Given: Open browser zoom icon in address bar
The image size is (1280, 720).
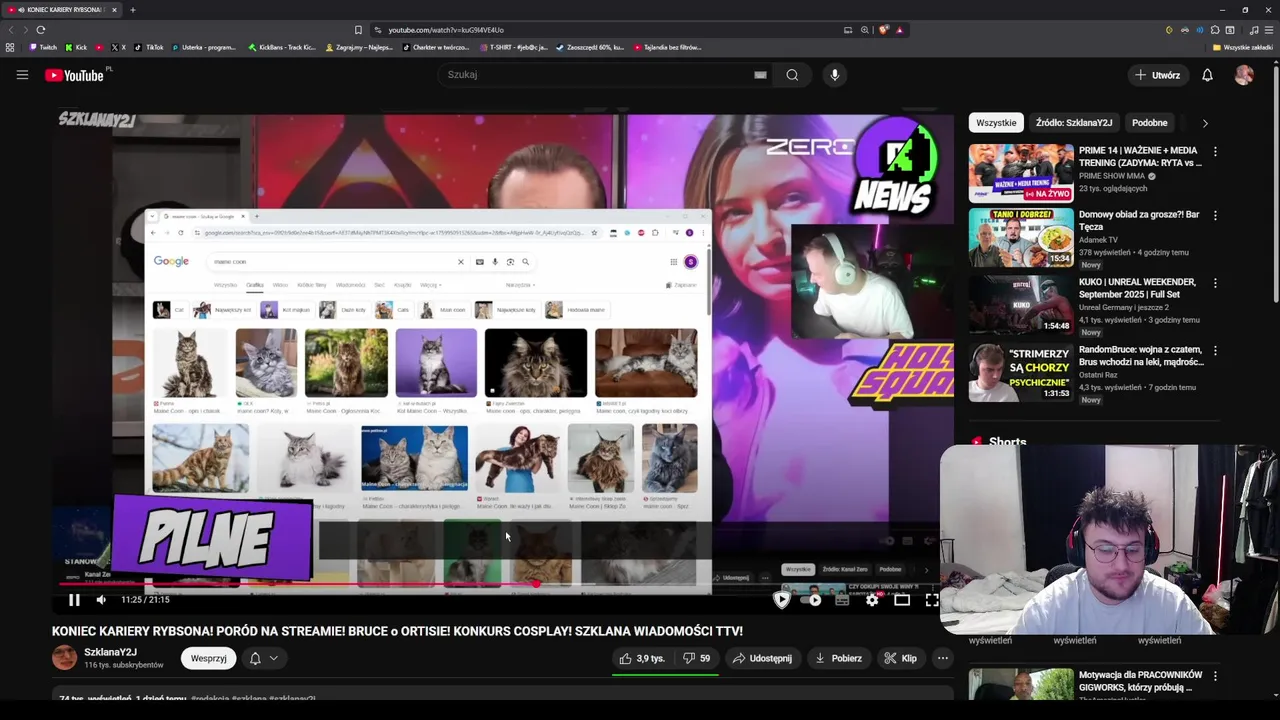Looking at the screenshot, I should click(x=865, y=30).
